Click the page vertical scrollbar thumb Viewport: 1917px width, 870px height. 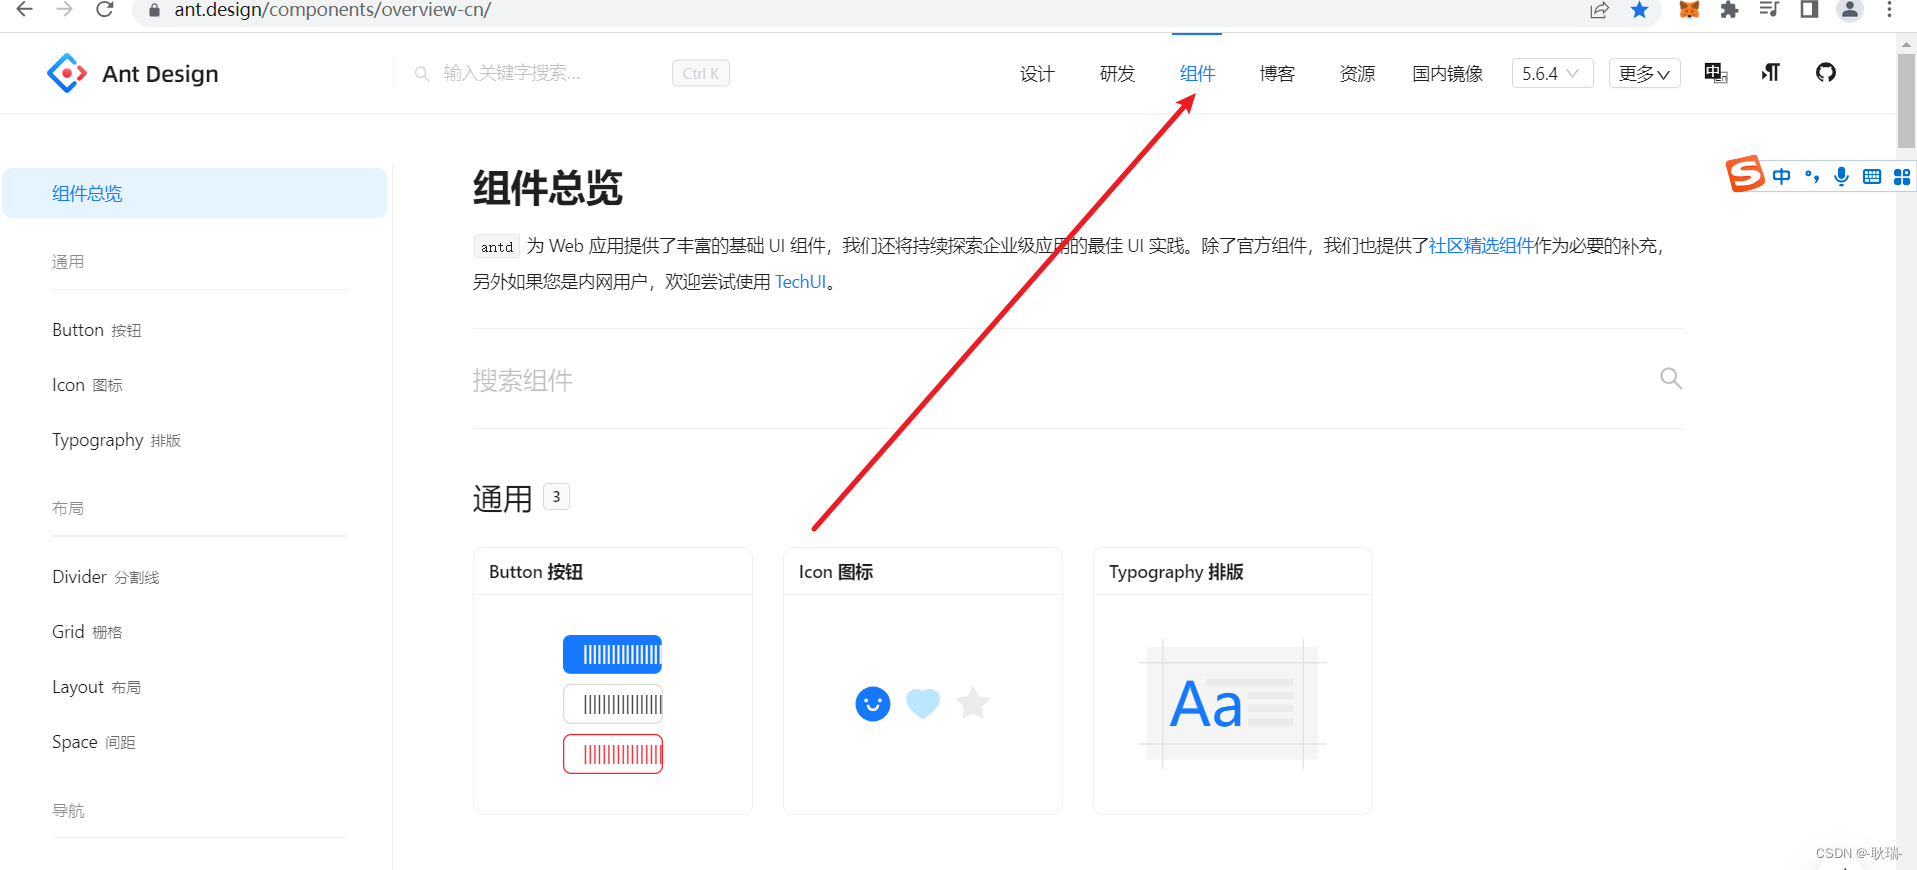[1906, 100]
